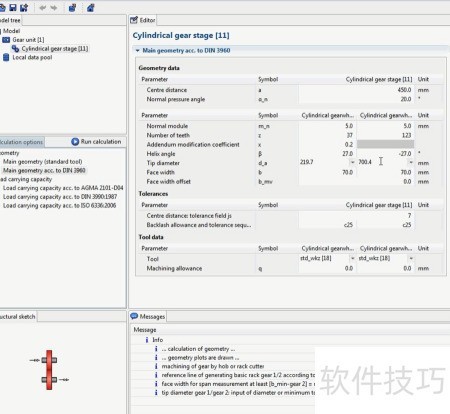Click the home icon in the toolbar
The image size is (450, 414).
coord(90,7)
